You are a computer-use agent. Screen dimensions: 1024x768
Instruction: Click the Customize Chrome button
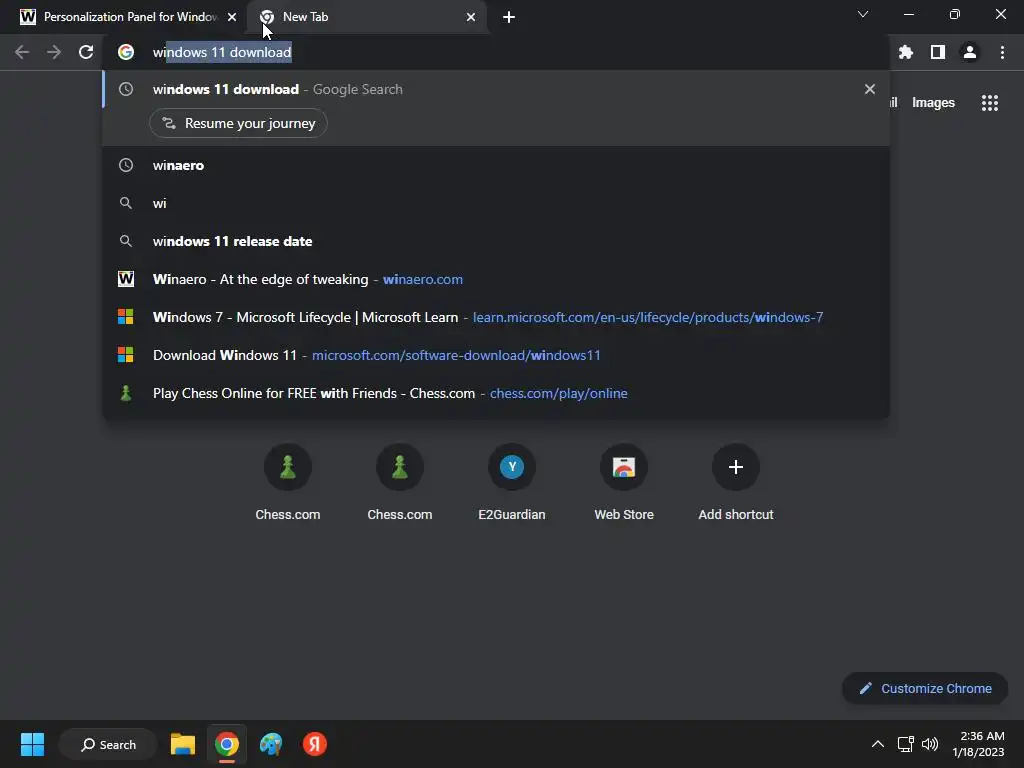925,688
